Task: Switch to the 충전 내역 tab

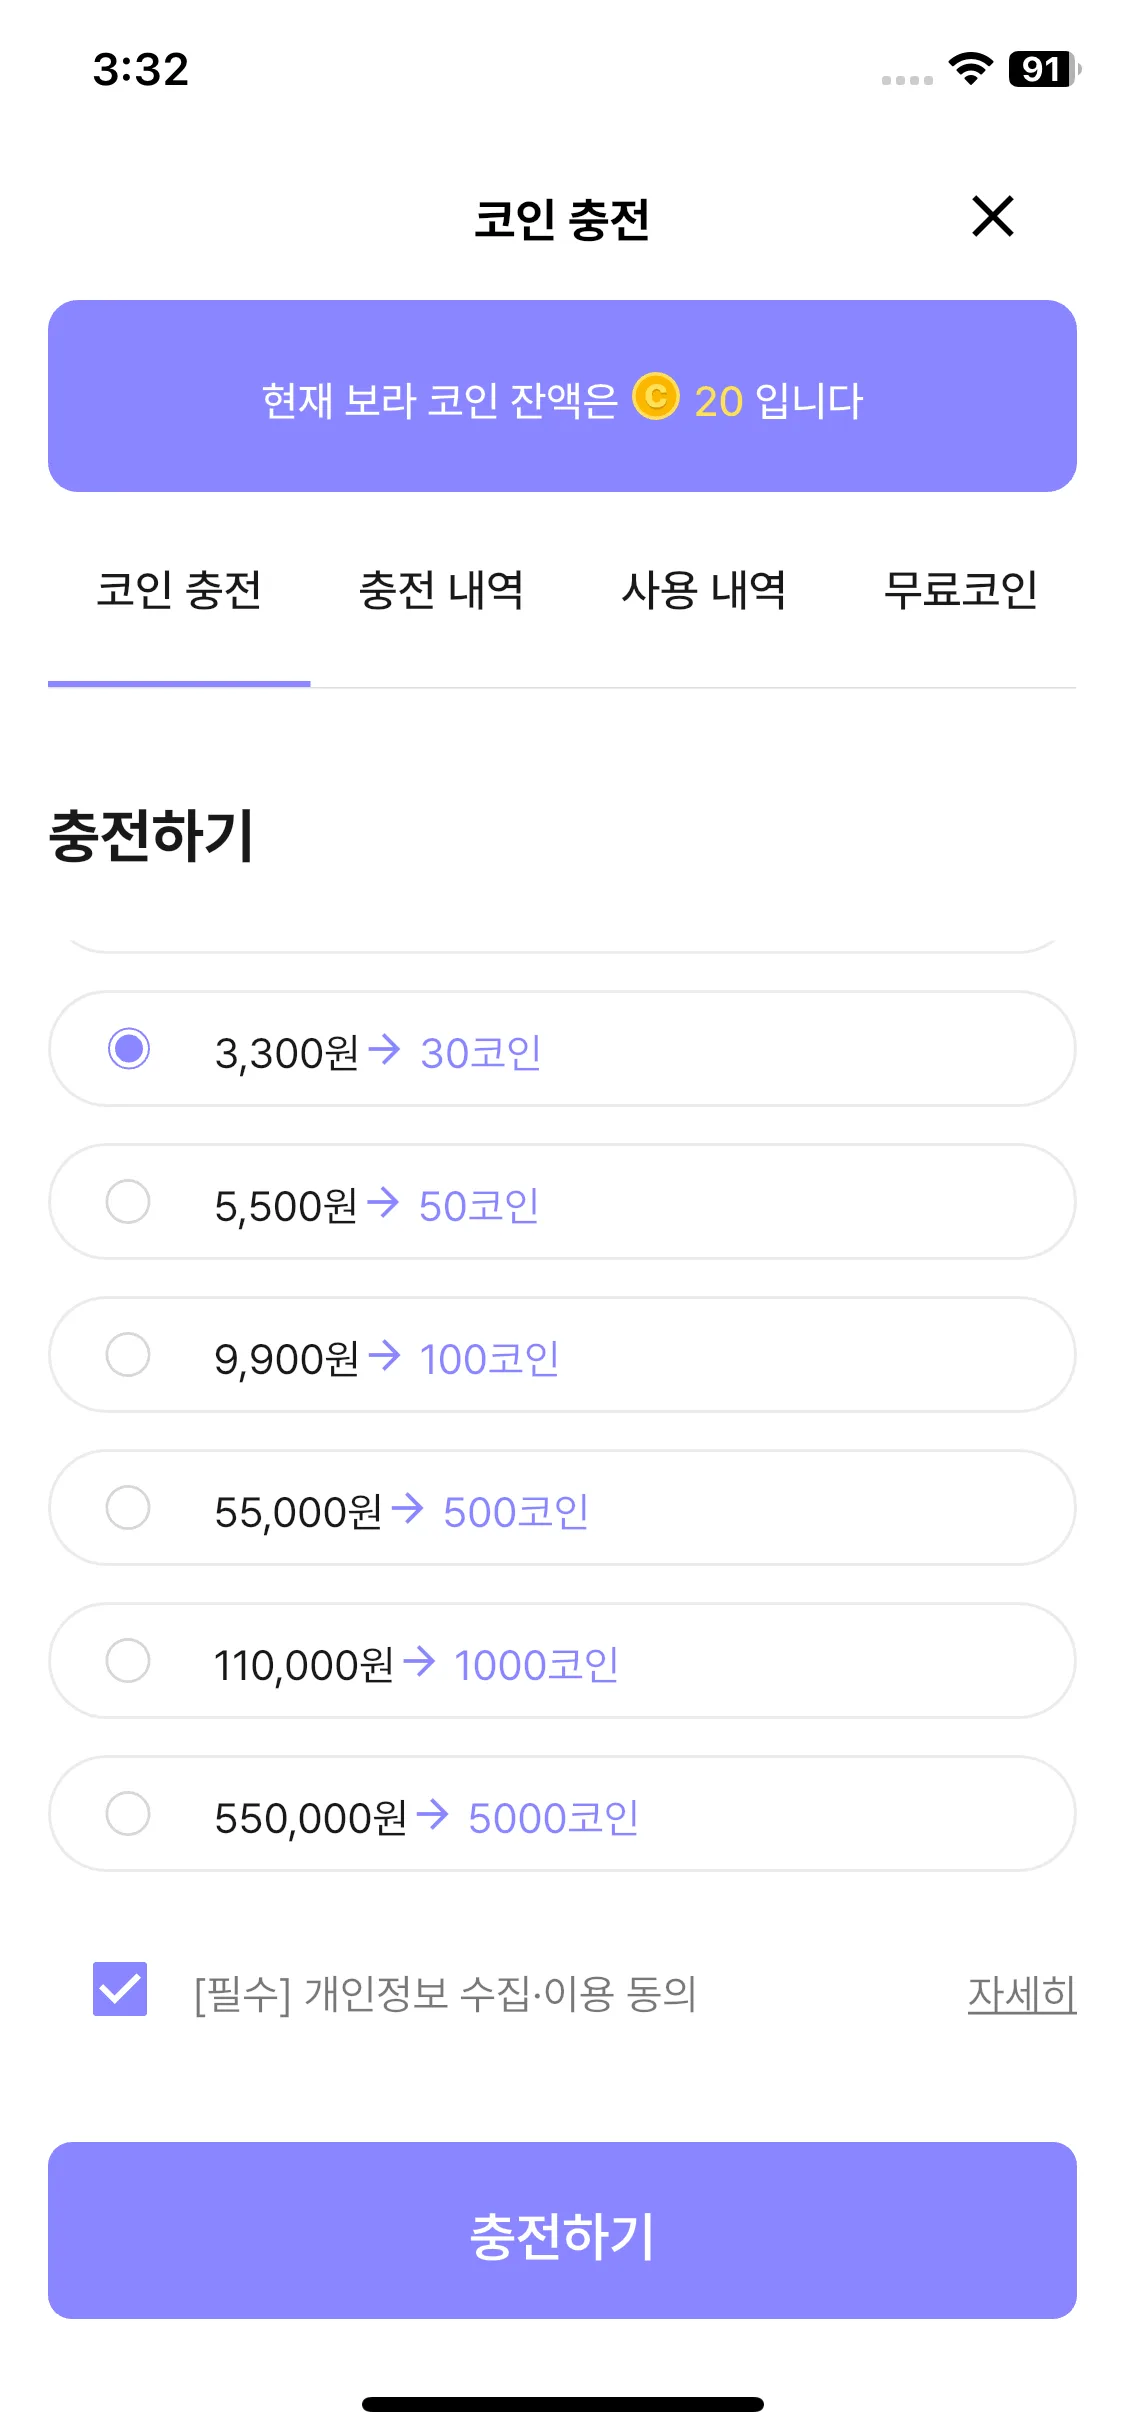Action: [441, 590]
